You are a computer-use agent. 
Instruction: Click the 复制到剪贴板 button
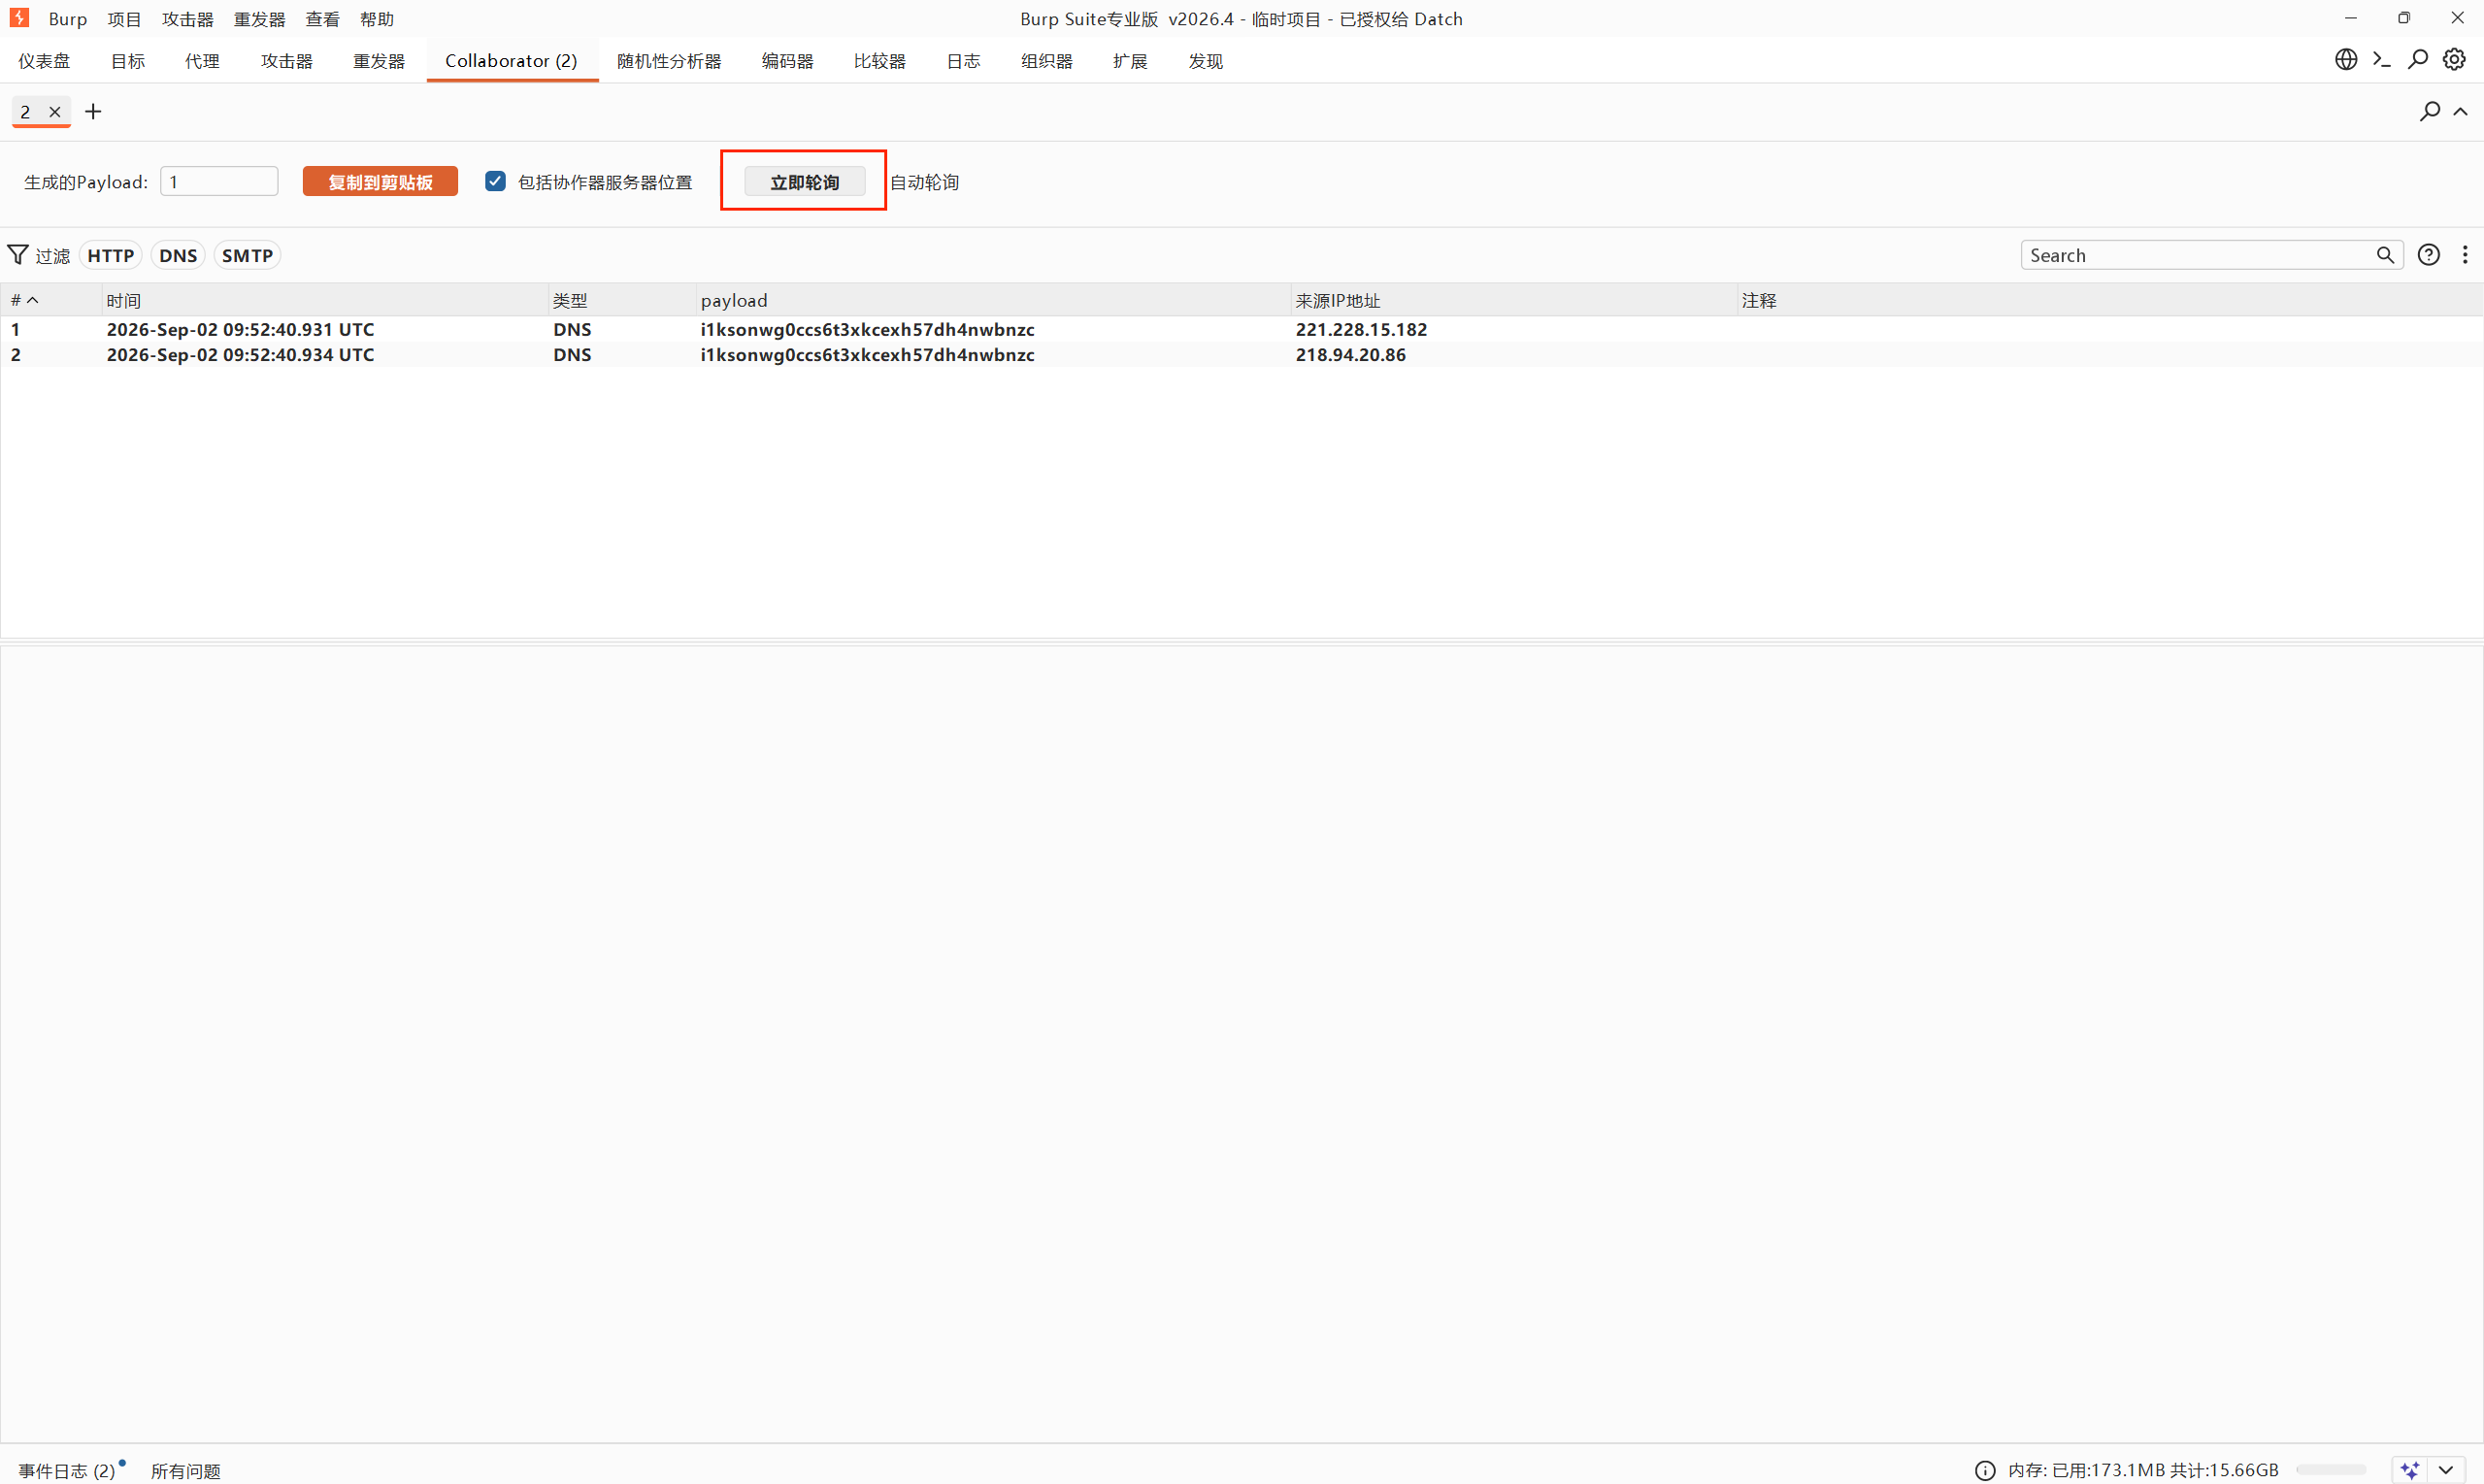pyautogui.click(x=380, y=181)
